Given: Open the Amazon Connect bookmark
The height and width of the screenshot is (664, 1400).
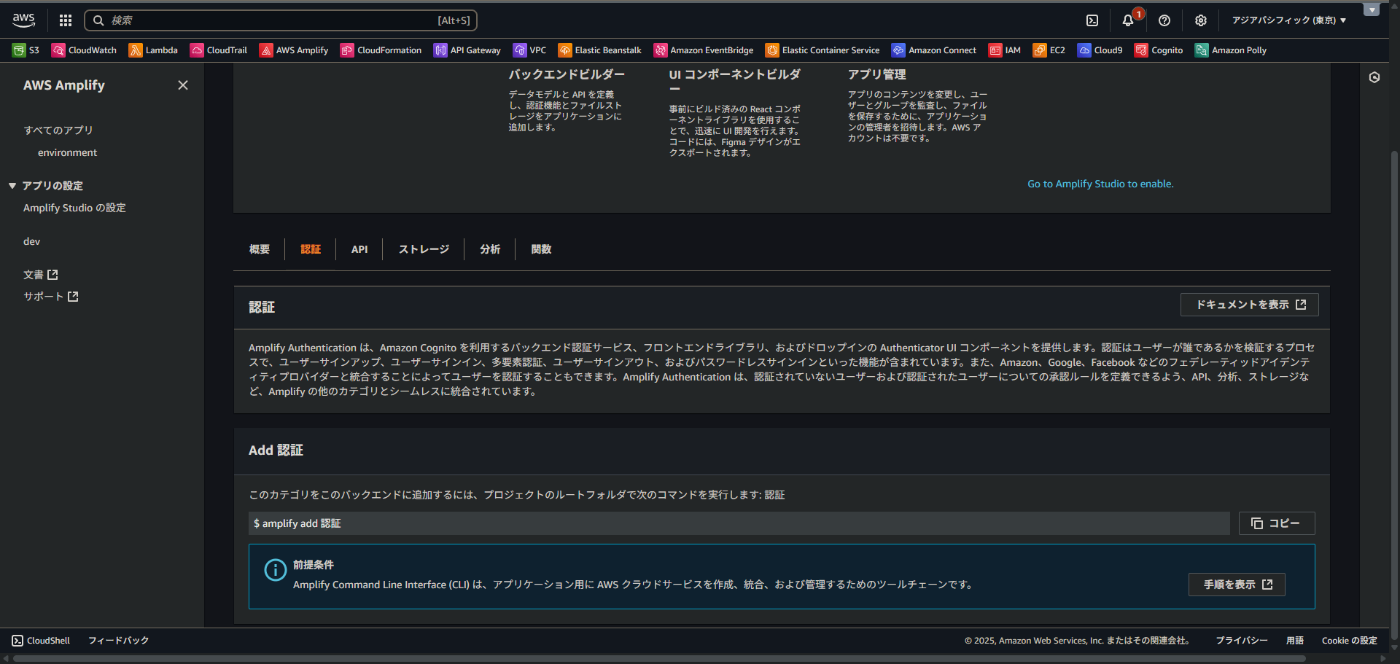Looking at the screenshot, I should (934, 50).
